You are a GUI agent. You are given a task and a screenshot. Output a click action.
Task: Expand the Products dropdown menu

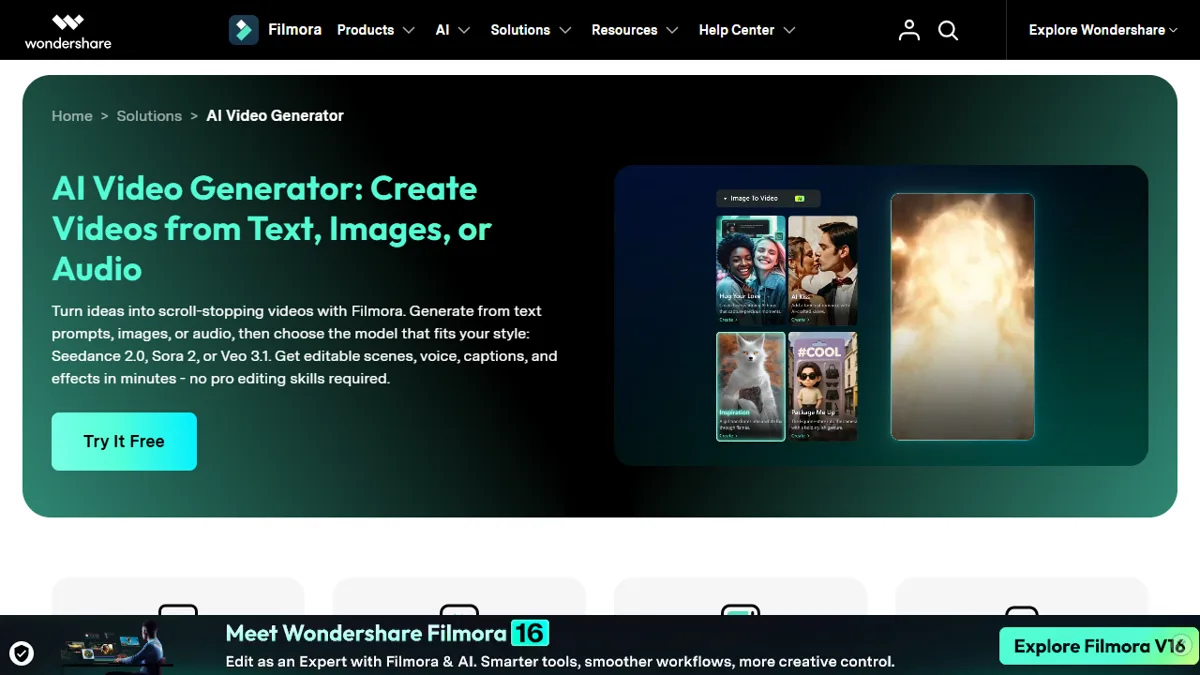(376, 30)
